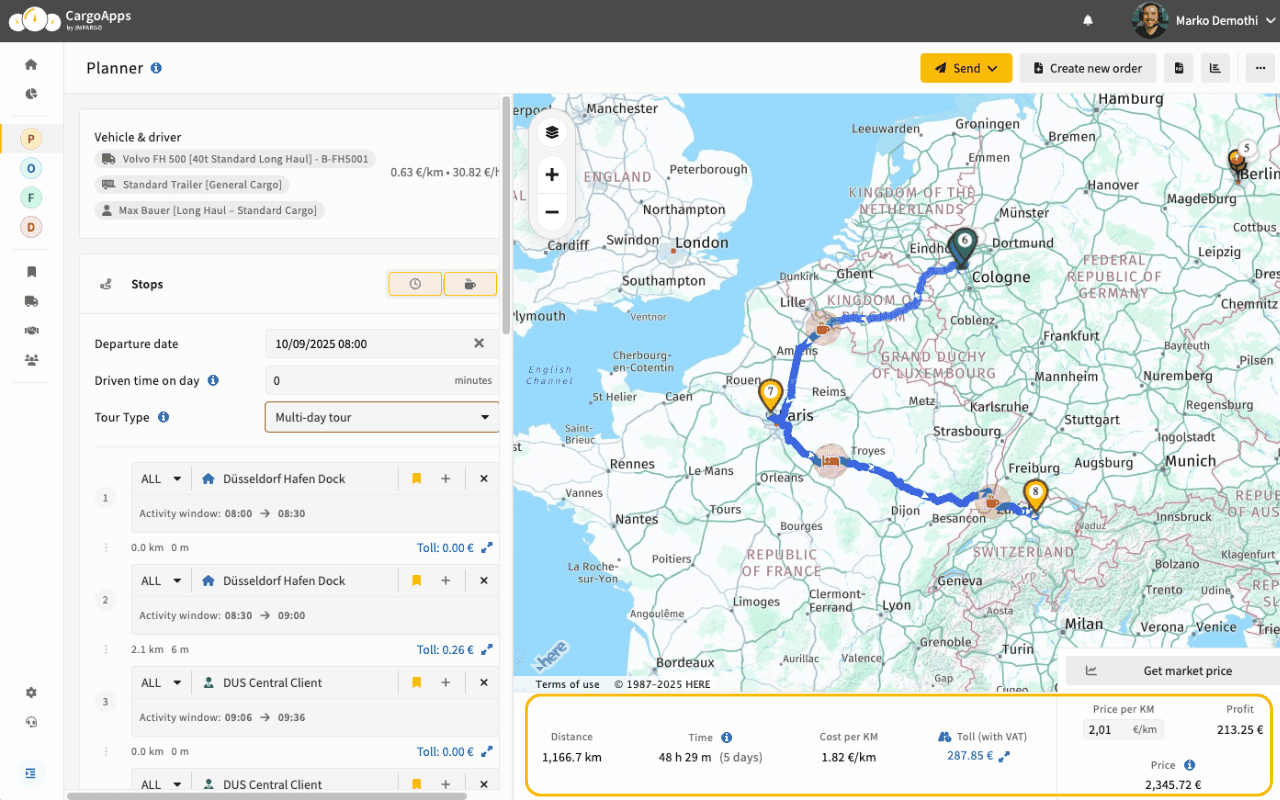Screen dimensions: 1280x800
Task: Click the Create new order button
Action: pyautogui.click(x=1088, y=67)
